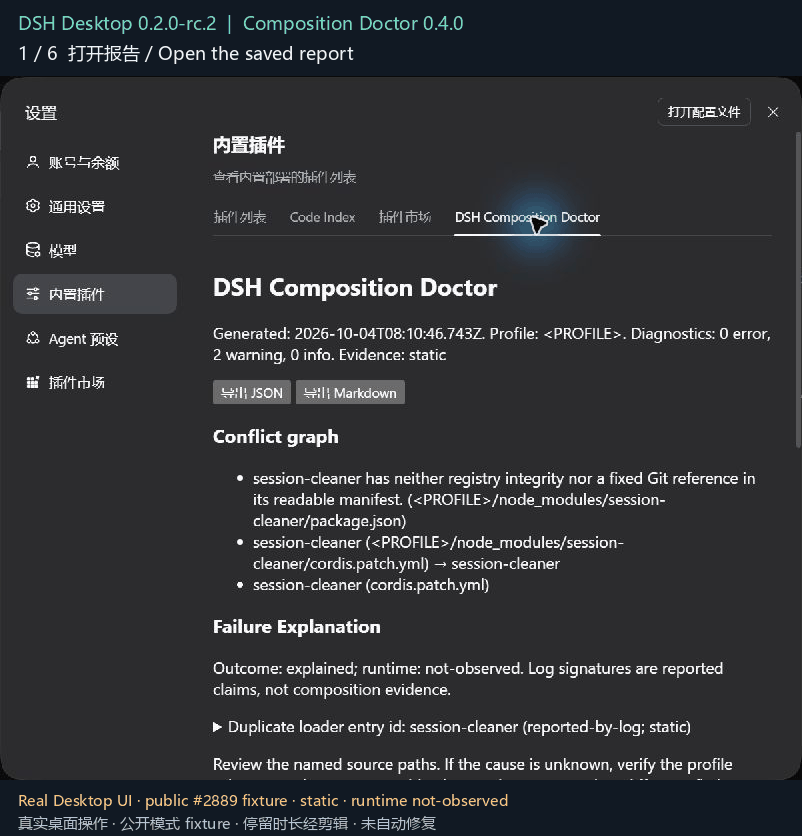Click bullet ending with '→ session-cleaner'
This screenshot has width=802, height=836.
point(438,553)
